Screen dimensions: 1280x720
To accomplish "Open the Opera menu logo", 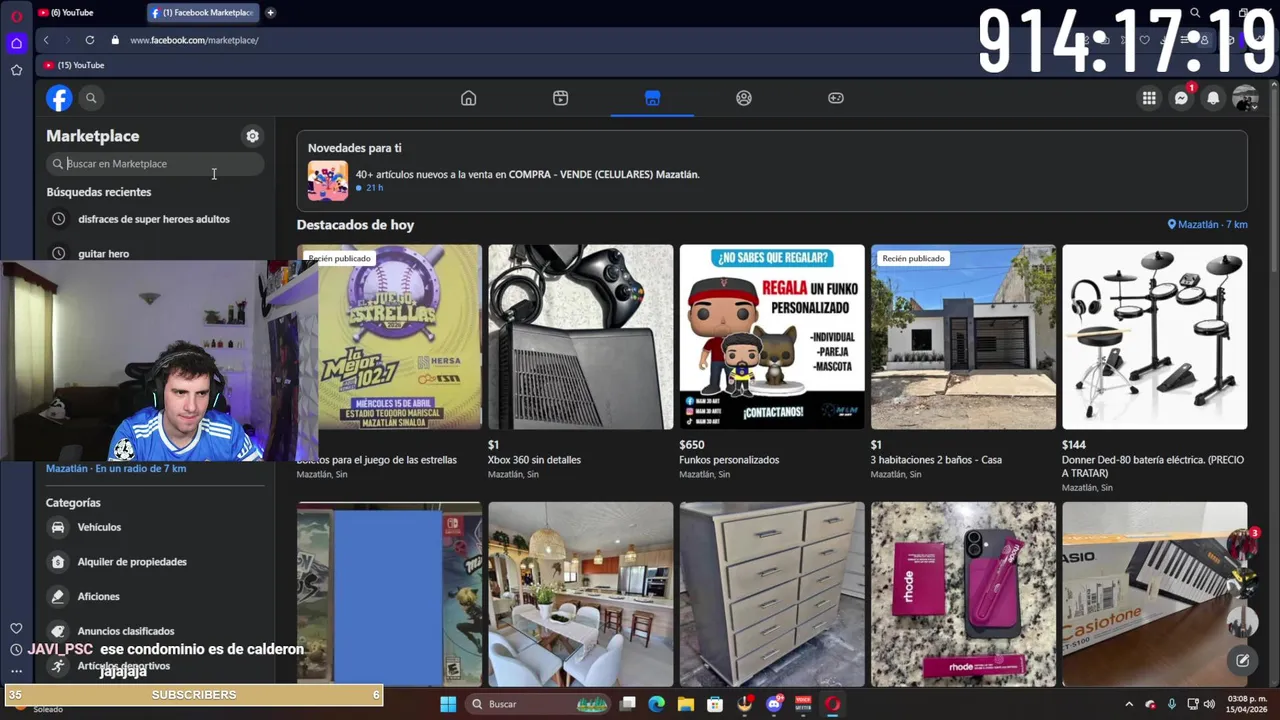I will coord(16,16).
